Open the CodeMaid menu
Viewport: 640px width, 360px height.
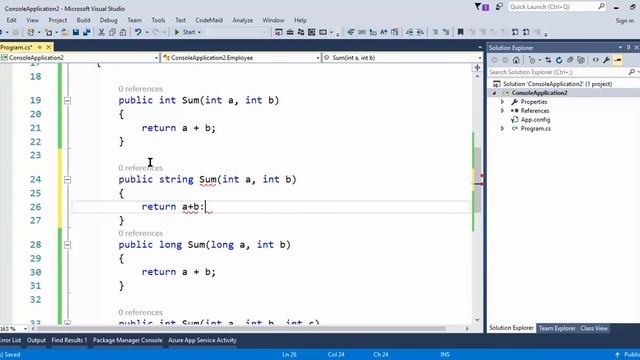click(x=209, y=20)
